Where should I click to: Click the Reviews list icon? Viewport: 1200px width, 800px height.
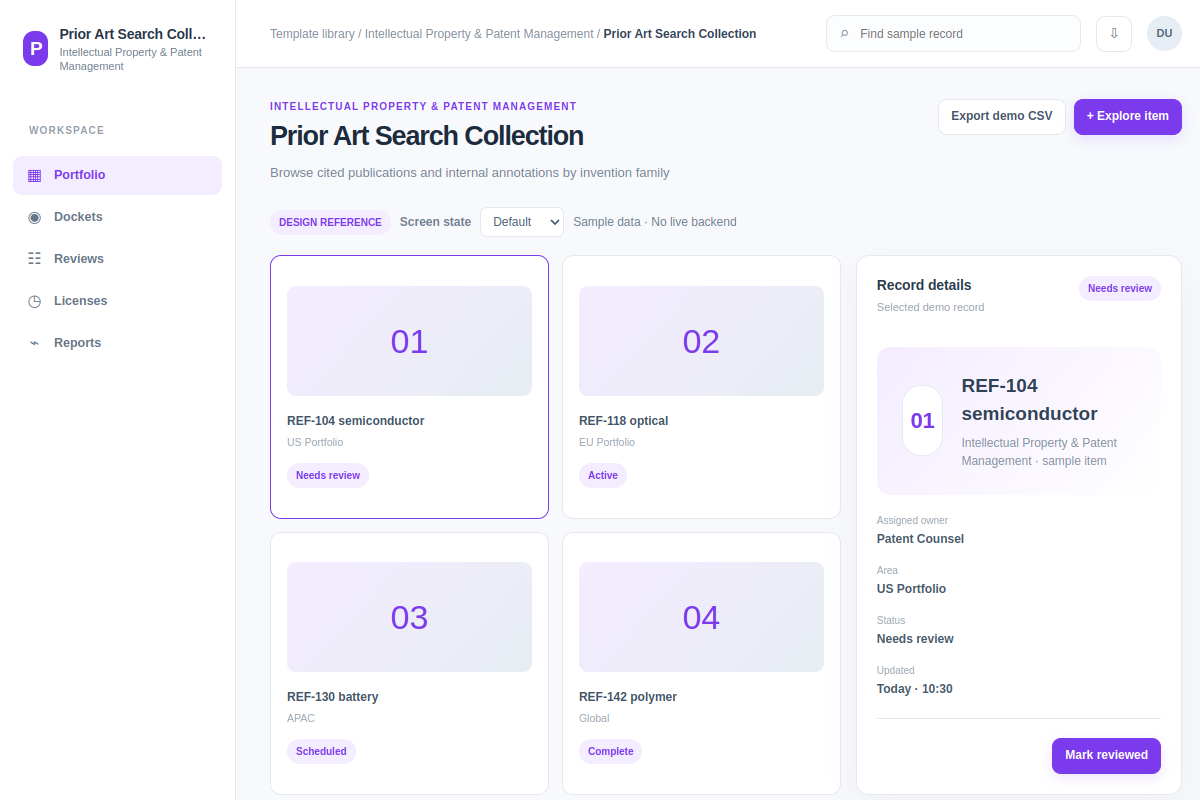[35, 259]
